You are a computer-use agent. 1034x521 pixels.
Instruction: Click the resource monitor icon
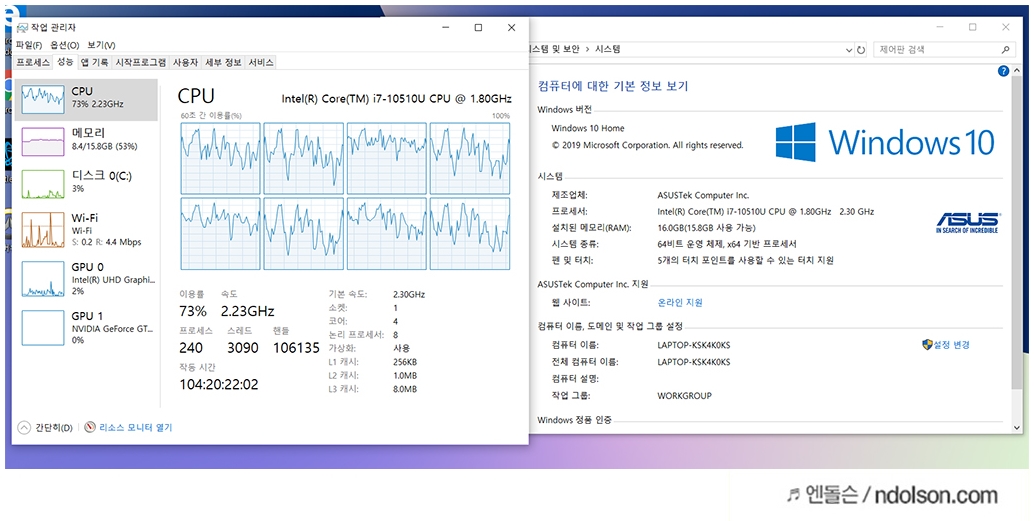tap(90, 427)
